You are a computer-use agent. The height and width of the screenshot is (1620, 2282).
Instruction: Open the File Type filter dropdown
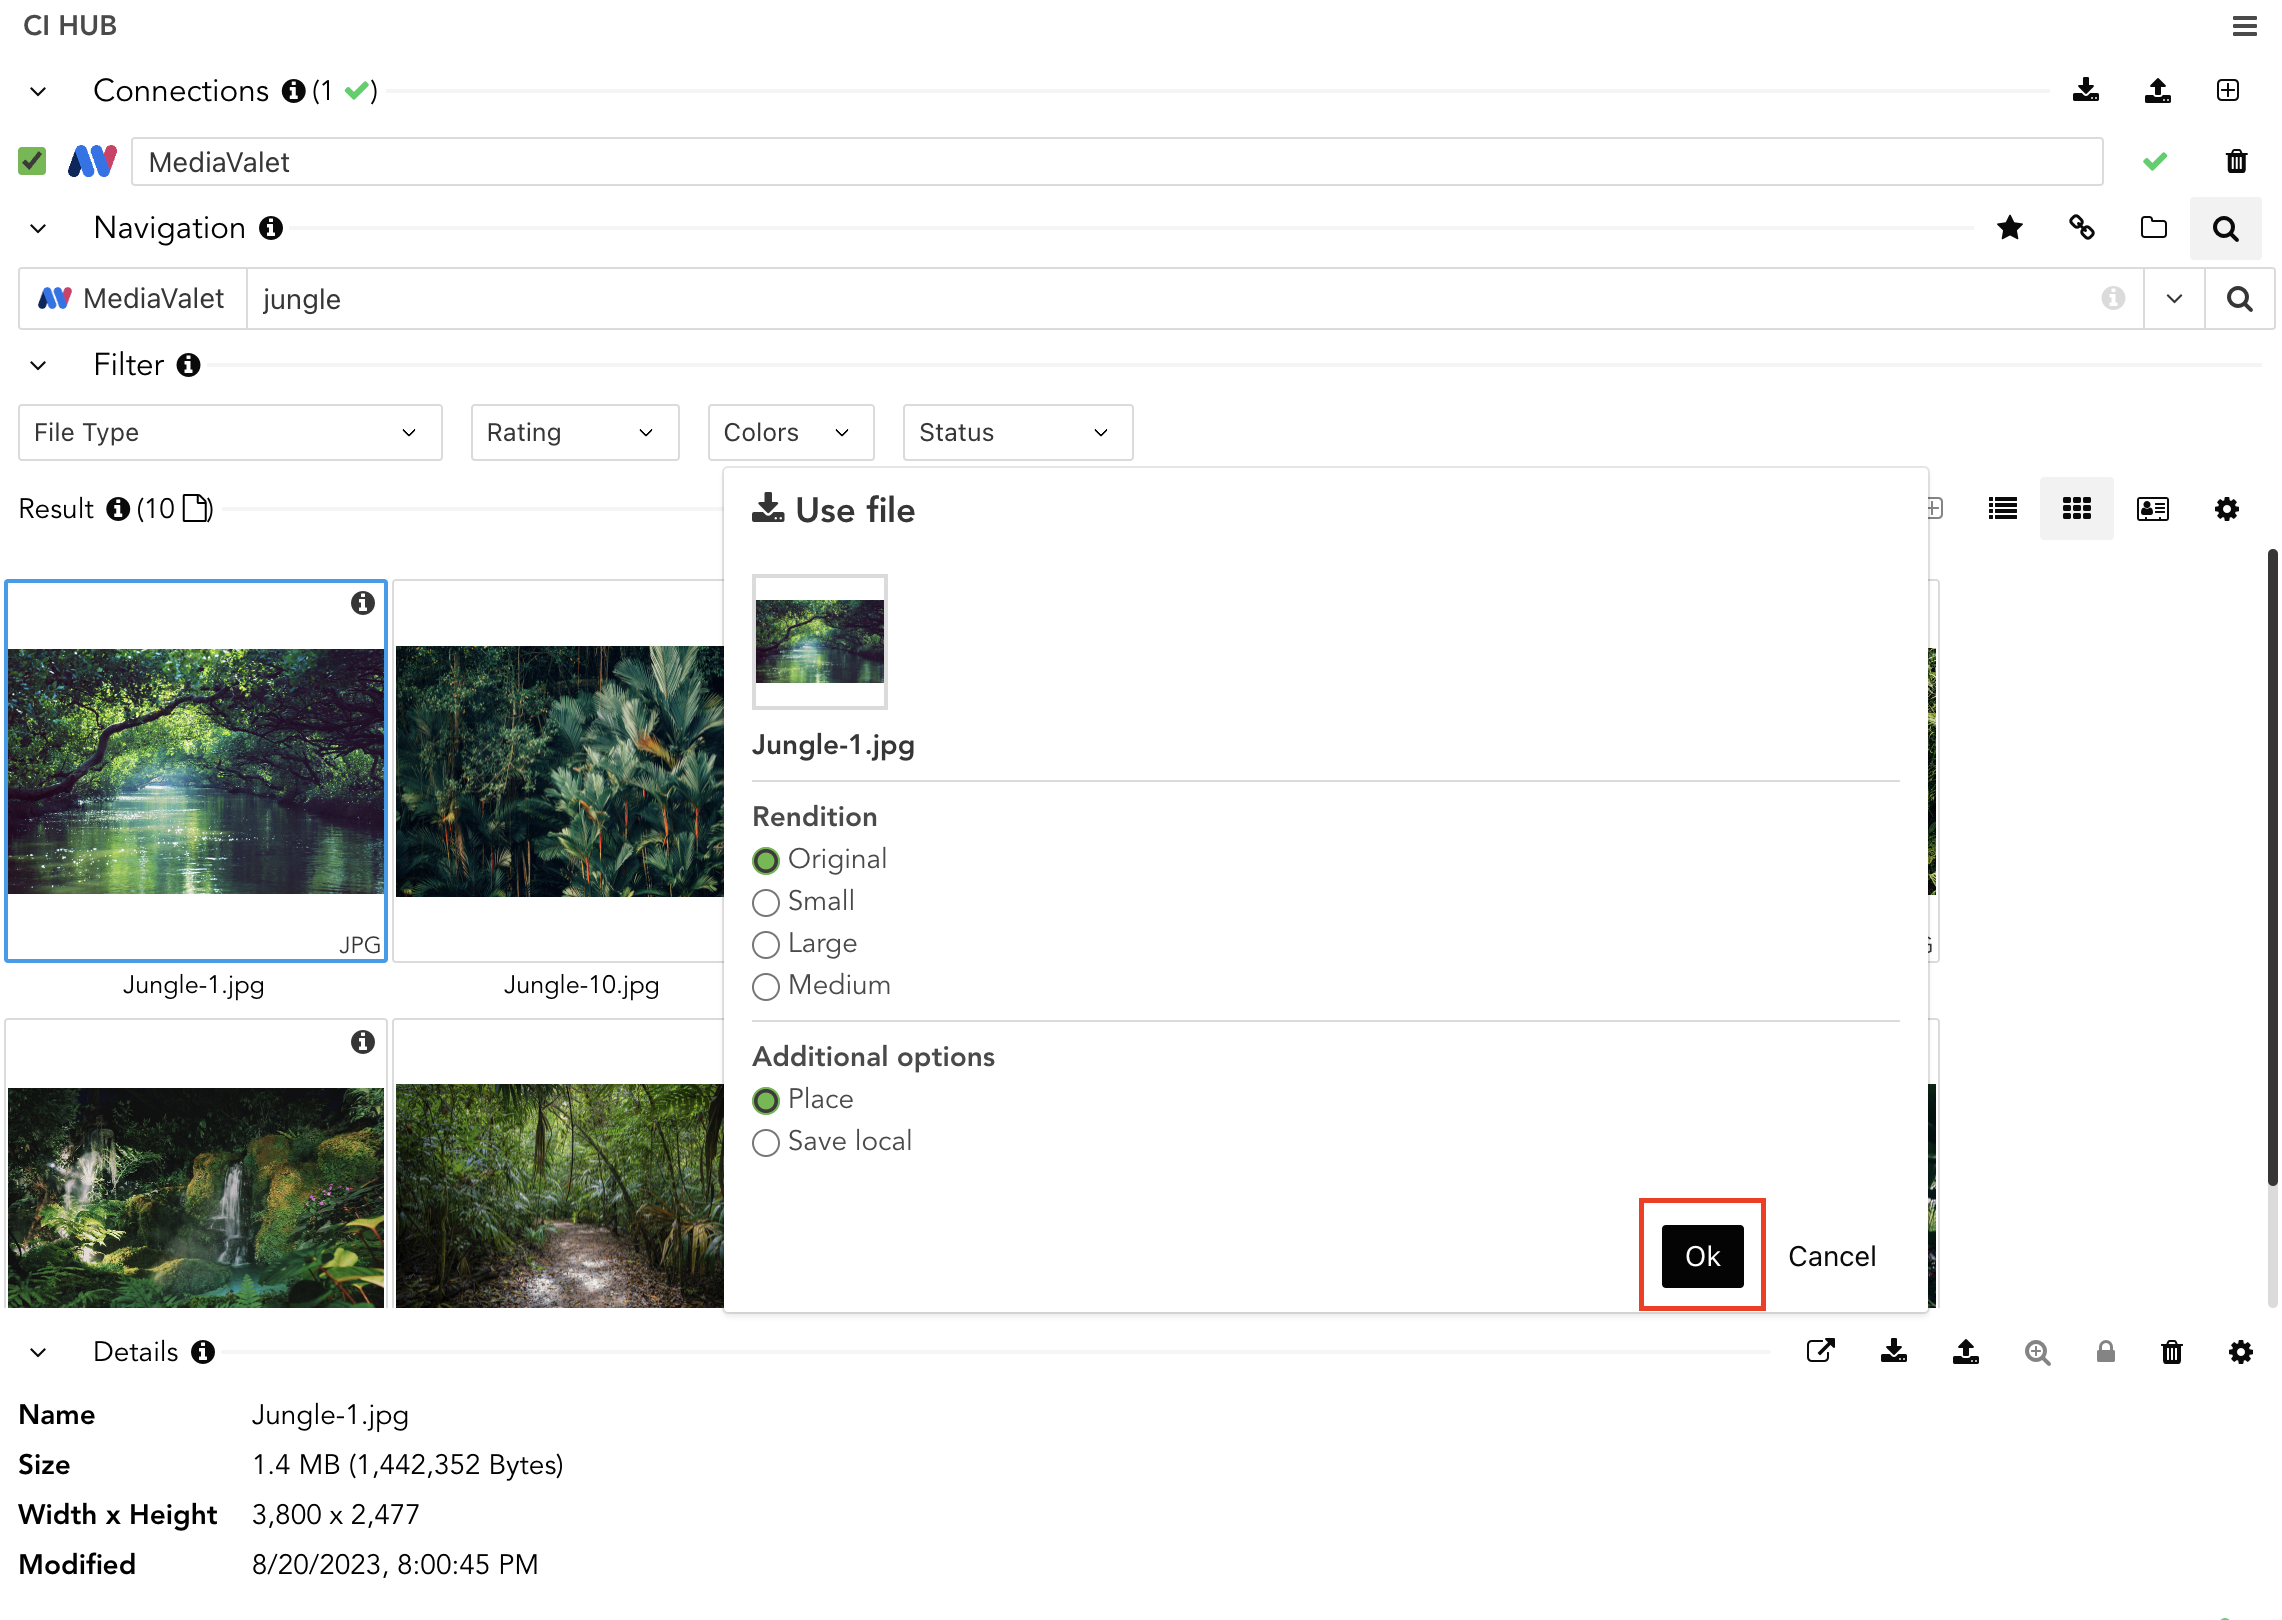point(230,432)
